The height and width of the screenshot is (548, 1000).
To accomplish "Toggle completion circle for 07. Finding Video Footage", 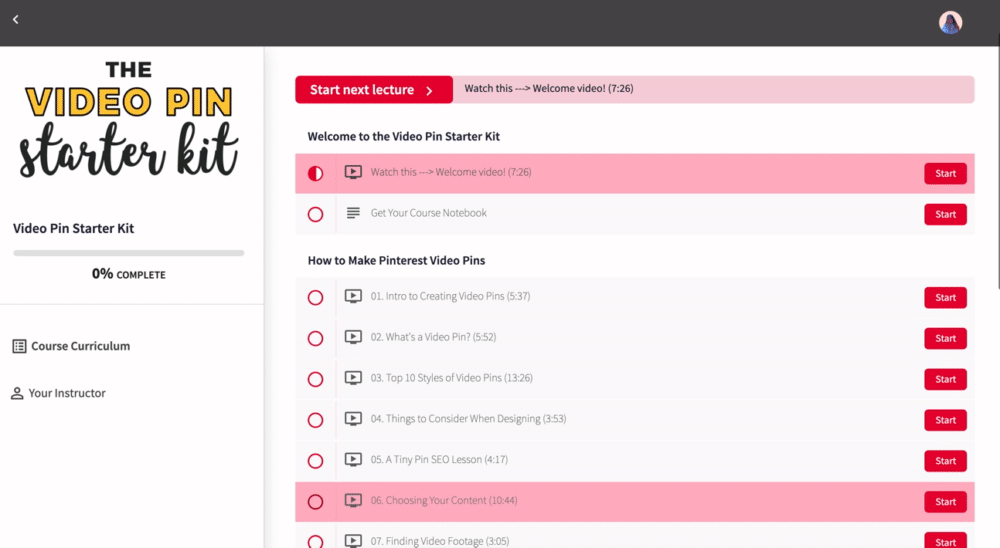I will tap(315, 541).
